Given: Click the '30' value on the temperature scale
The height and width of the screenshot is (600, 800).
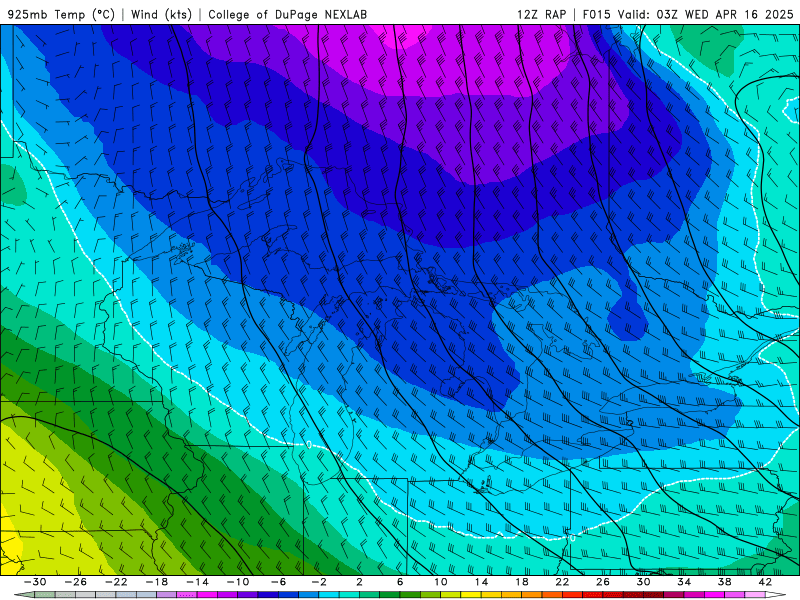Looking at the screenshot, I should 643,582.
